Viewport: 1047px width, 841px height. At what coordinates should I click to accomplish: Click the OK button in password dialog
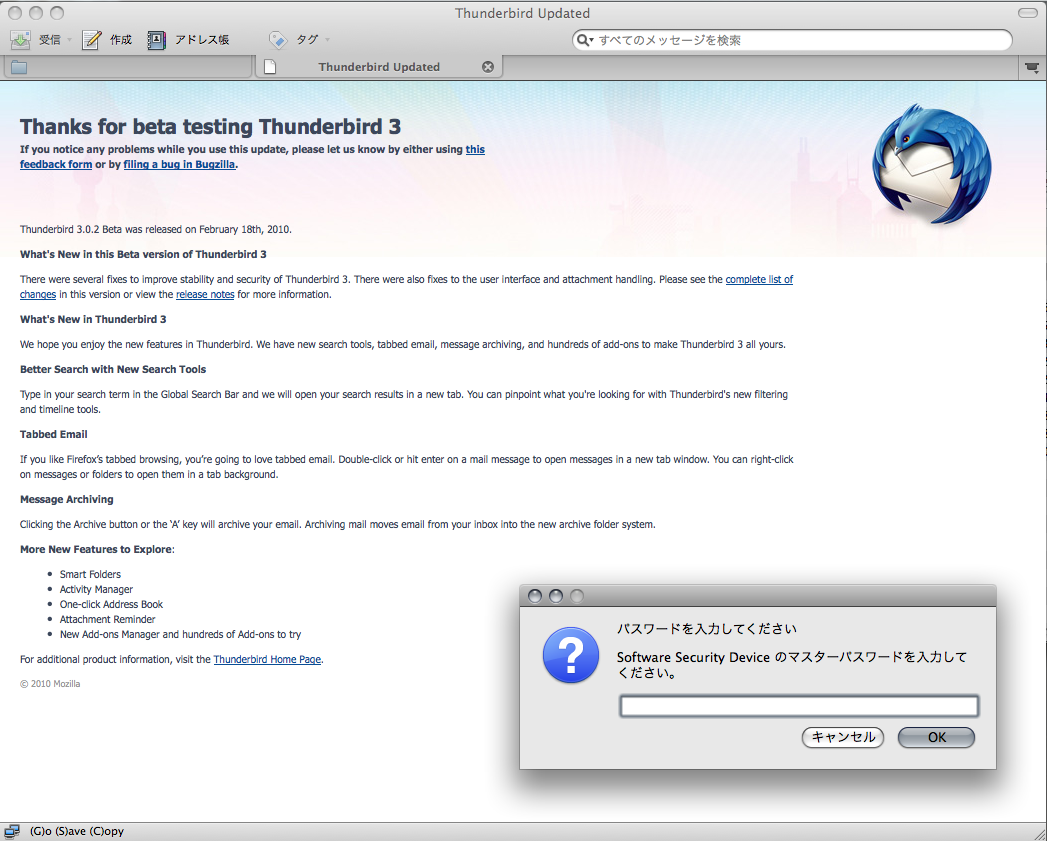pyautogui.click(x=936, y=737)
